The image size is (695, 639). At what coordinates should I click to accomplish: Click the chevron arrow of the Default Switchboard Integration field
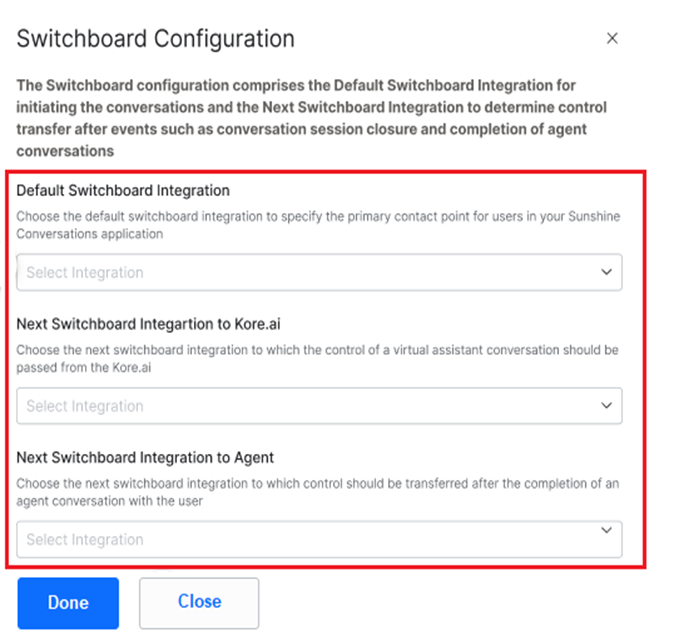(x=606, y=271)
